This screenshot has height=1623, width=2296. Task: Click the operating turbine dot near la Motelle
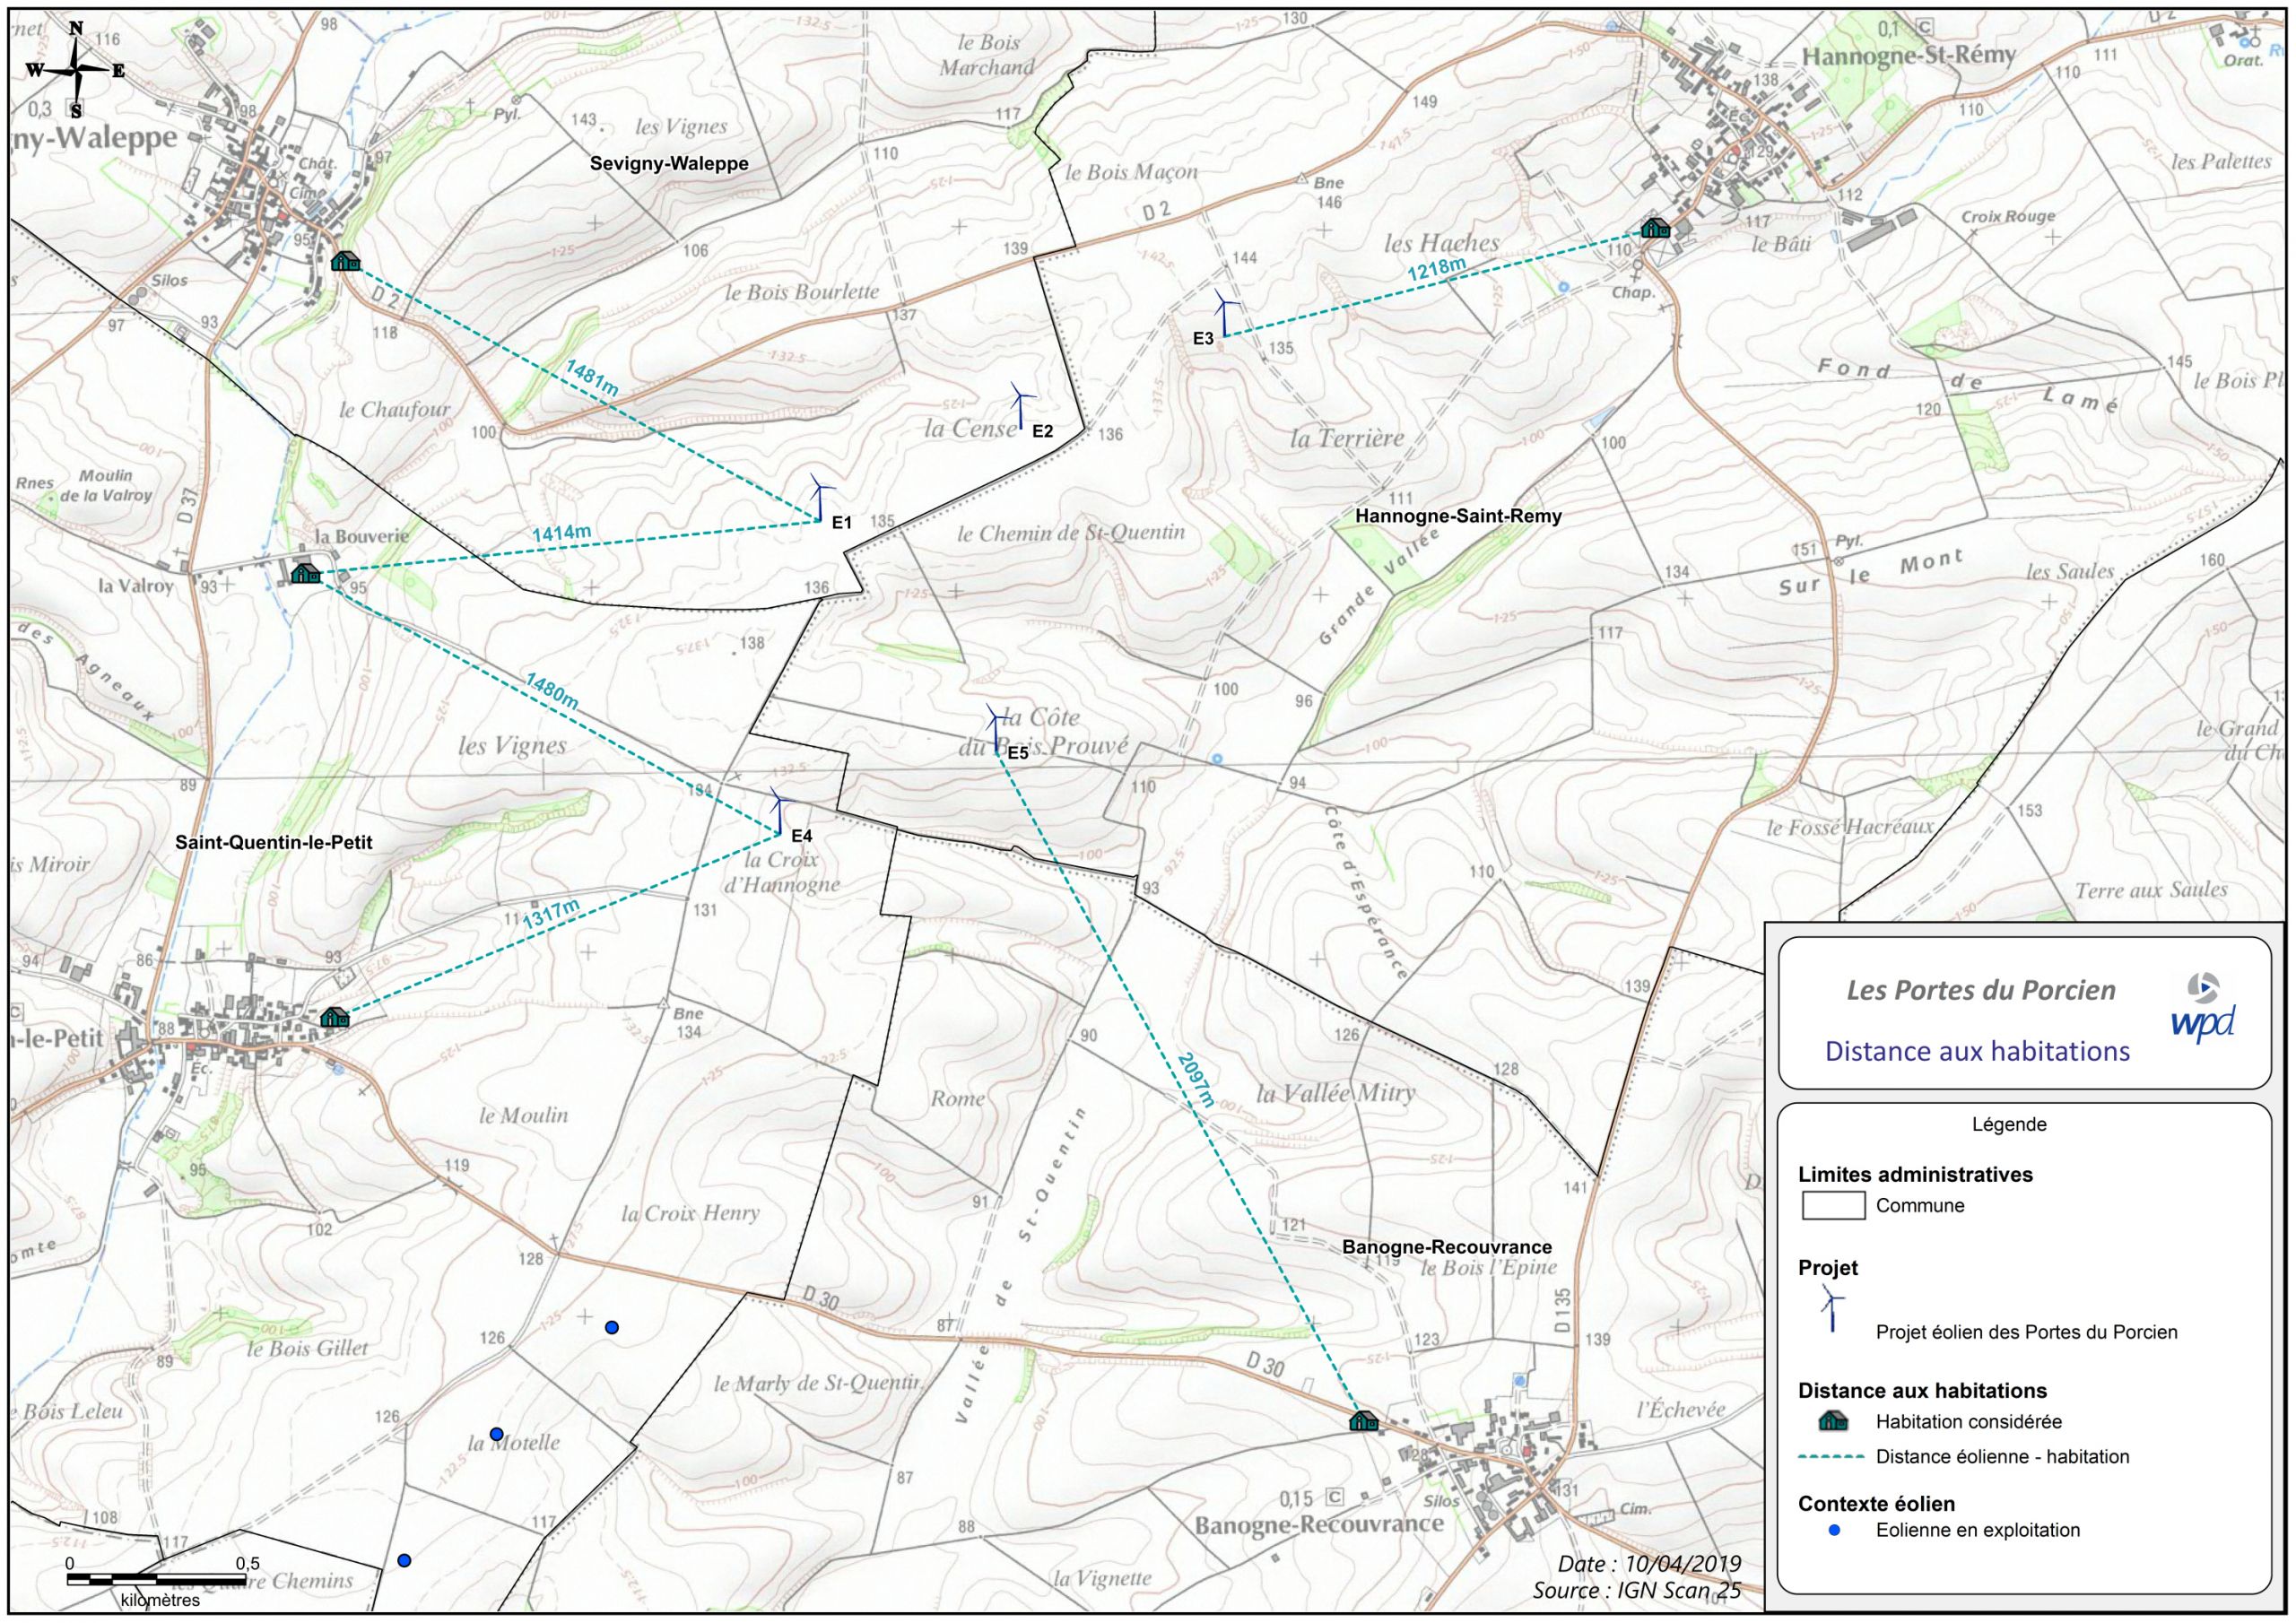click(x=496, y=1434)
